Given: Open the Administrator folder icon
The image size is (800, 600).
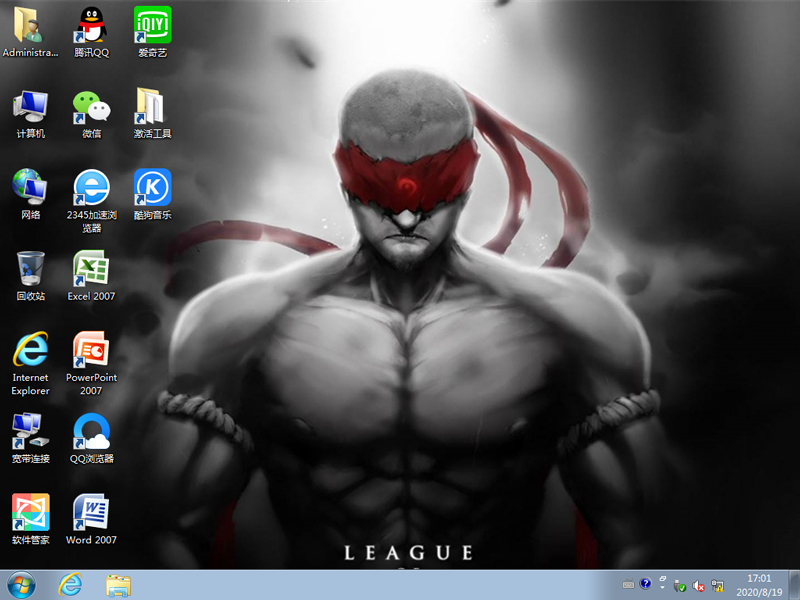Looking at the screenshot, I should point(30,32).
